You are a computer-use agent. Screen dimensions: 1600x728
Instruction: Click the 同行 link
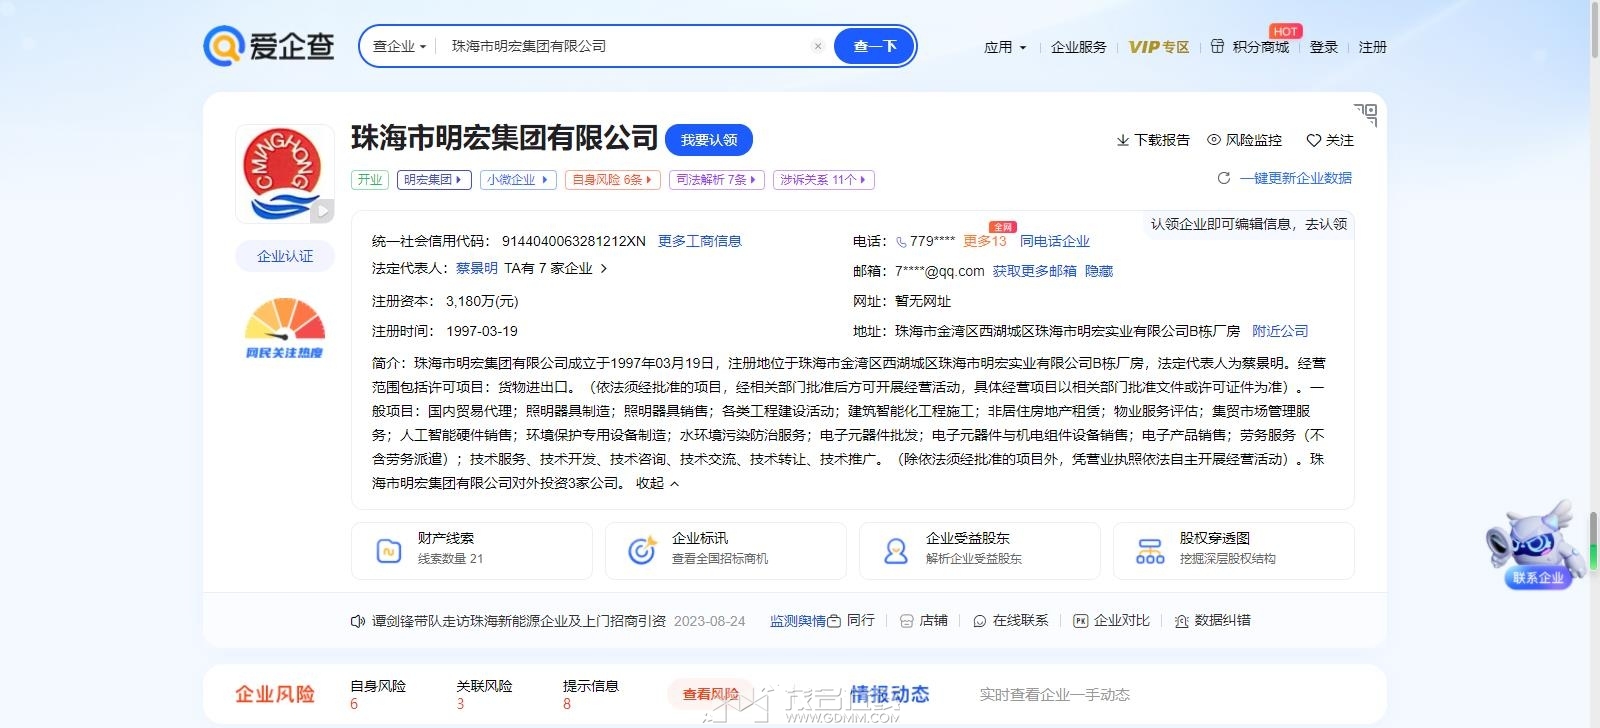(x=860, y=621)
